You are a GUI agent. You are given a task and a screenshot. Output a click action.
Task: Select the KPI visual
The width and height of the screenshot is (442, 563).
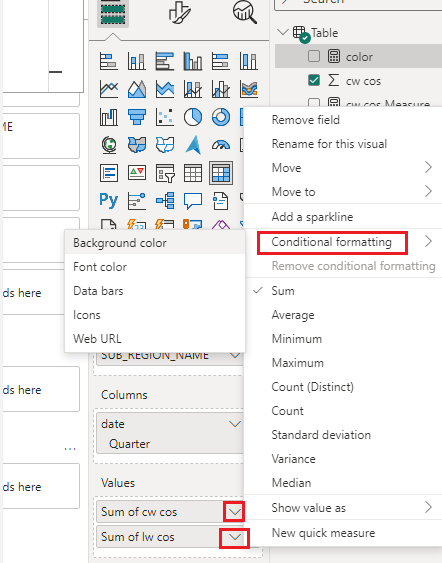137,173
